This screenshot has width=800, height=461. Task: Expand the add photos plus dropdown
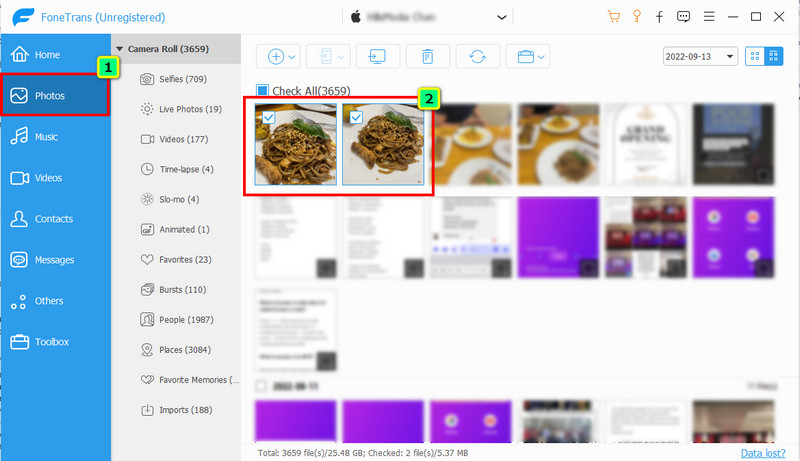click(280, 57)
